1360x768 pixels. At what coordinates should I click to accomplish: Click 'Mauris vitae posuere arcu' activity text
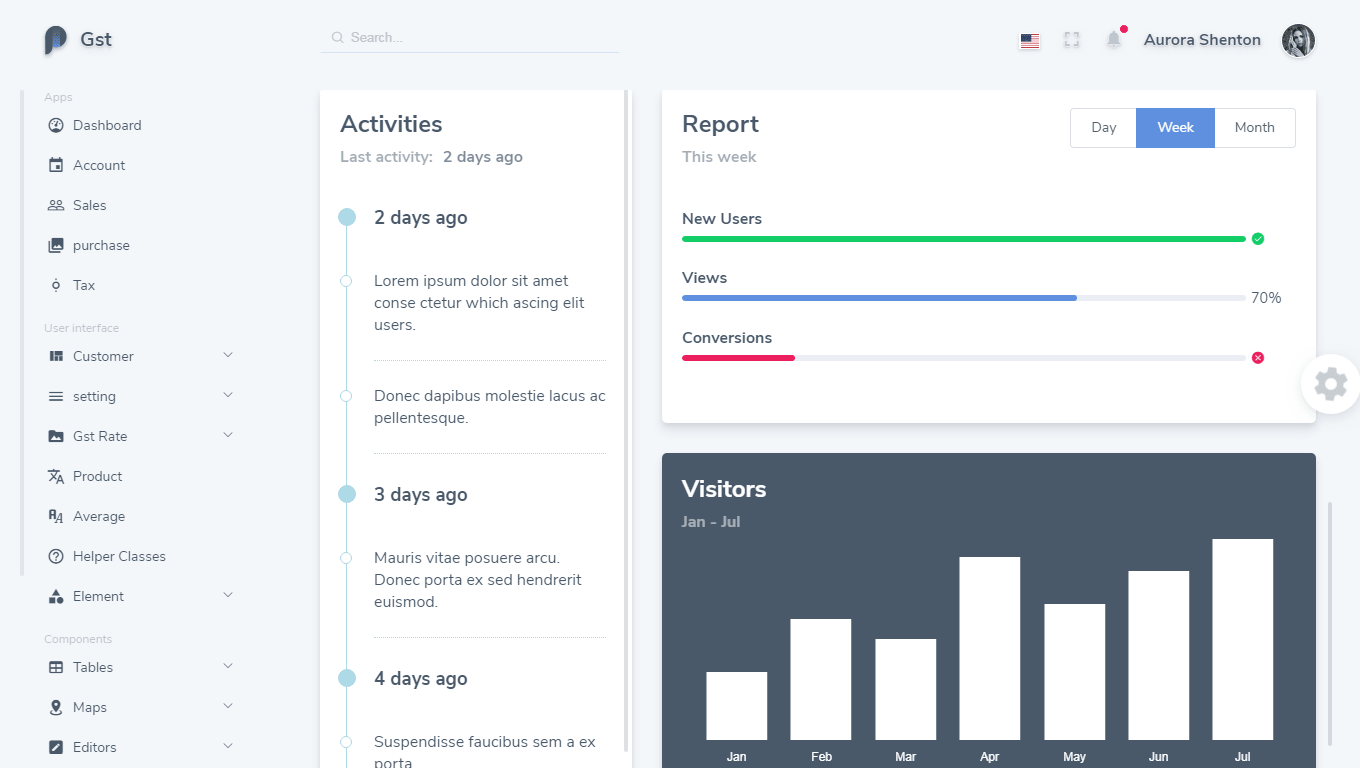point(478,580)
